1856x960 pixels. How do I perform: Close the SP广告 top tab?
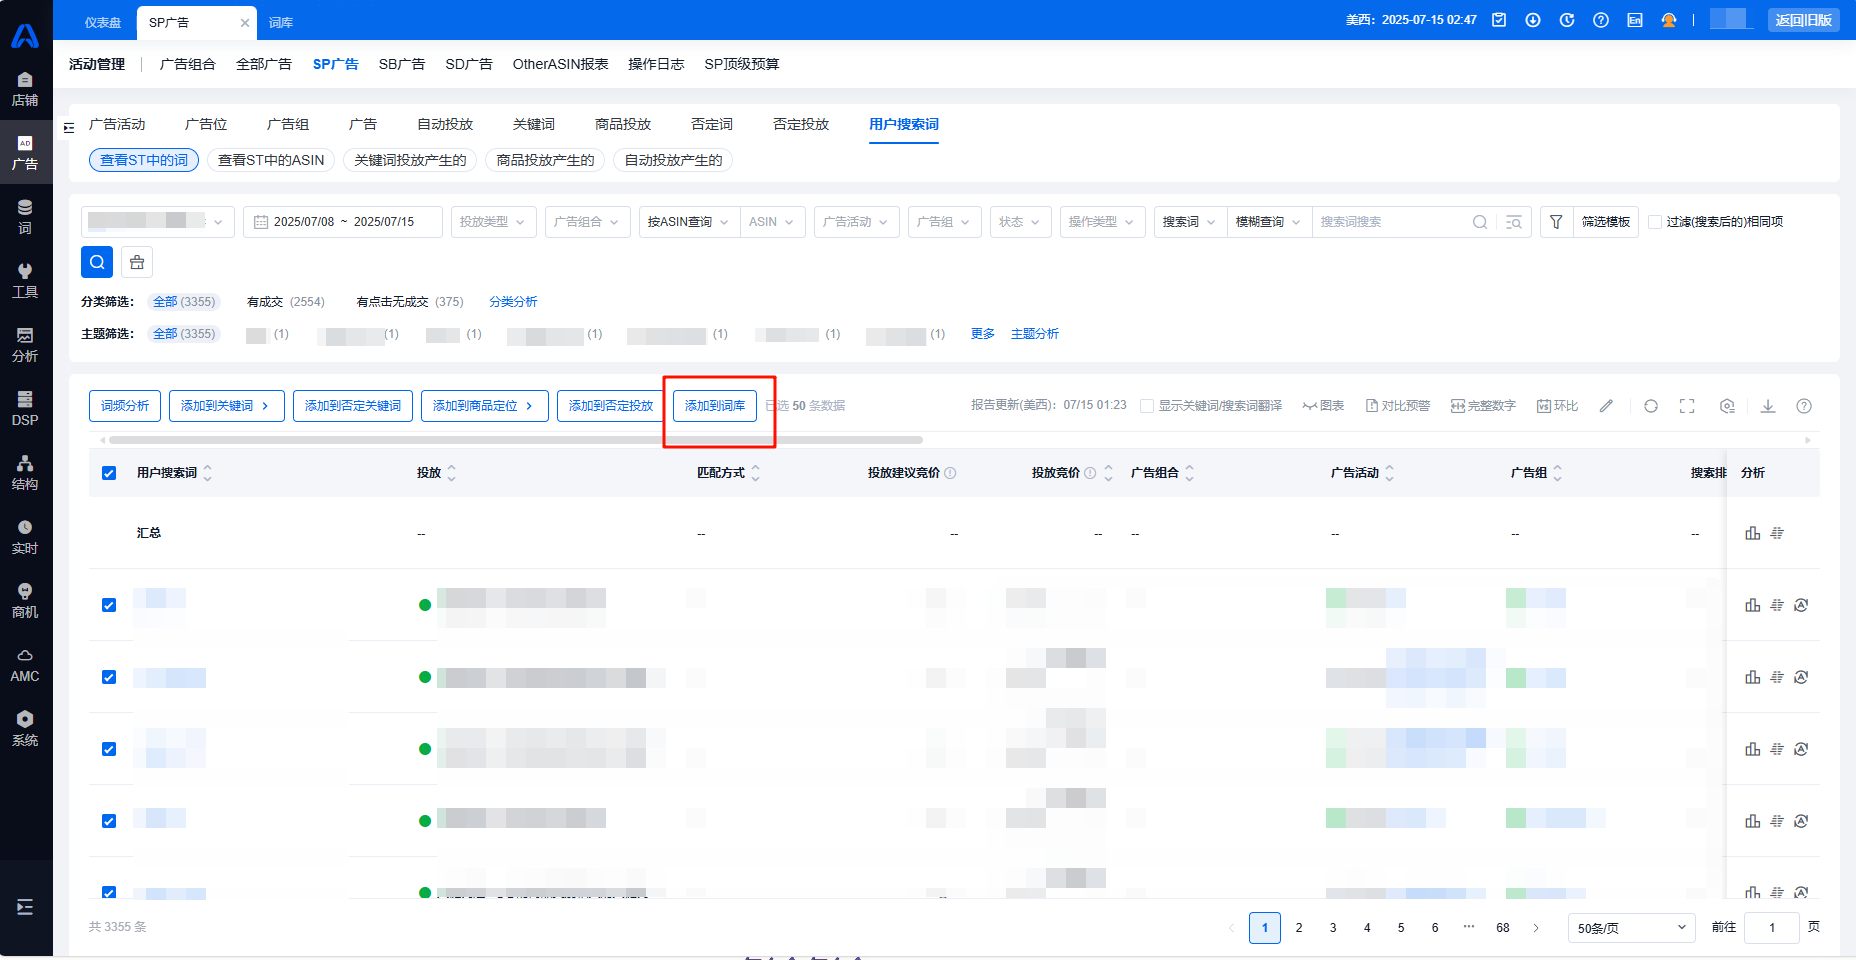[x=245, y=22]
